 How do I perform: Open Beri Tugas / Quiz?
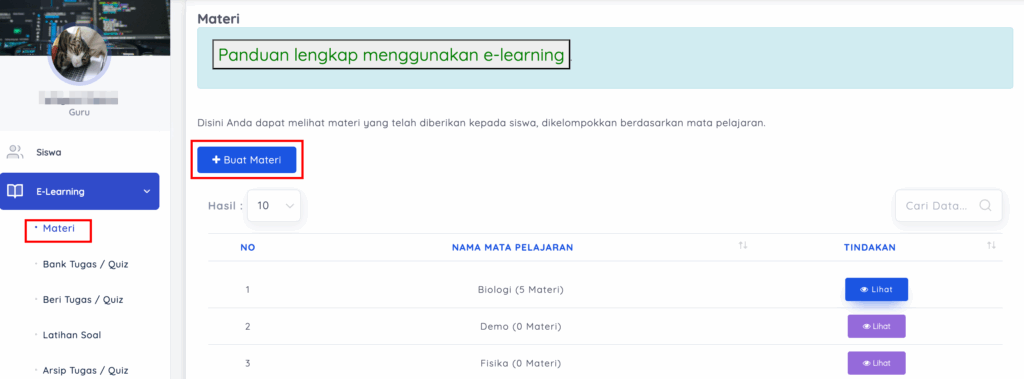[x=83, y=300]
